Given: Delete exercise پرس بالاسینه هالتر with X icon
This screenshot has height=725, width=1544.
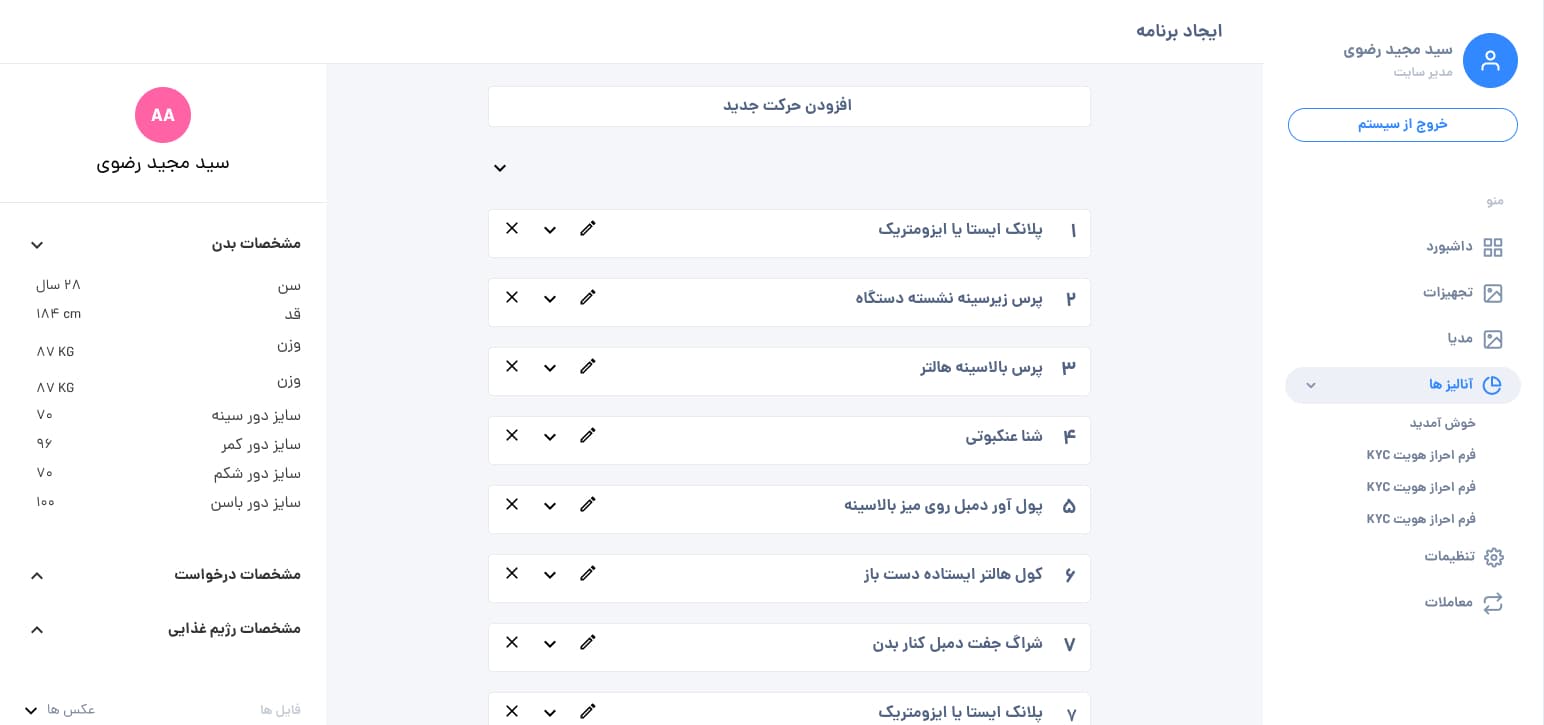Looking at the screenshot, I should pos(512,366).
